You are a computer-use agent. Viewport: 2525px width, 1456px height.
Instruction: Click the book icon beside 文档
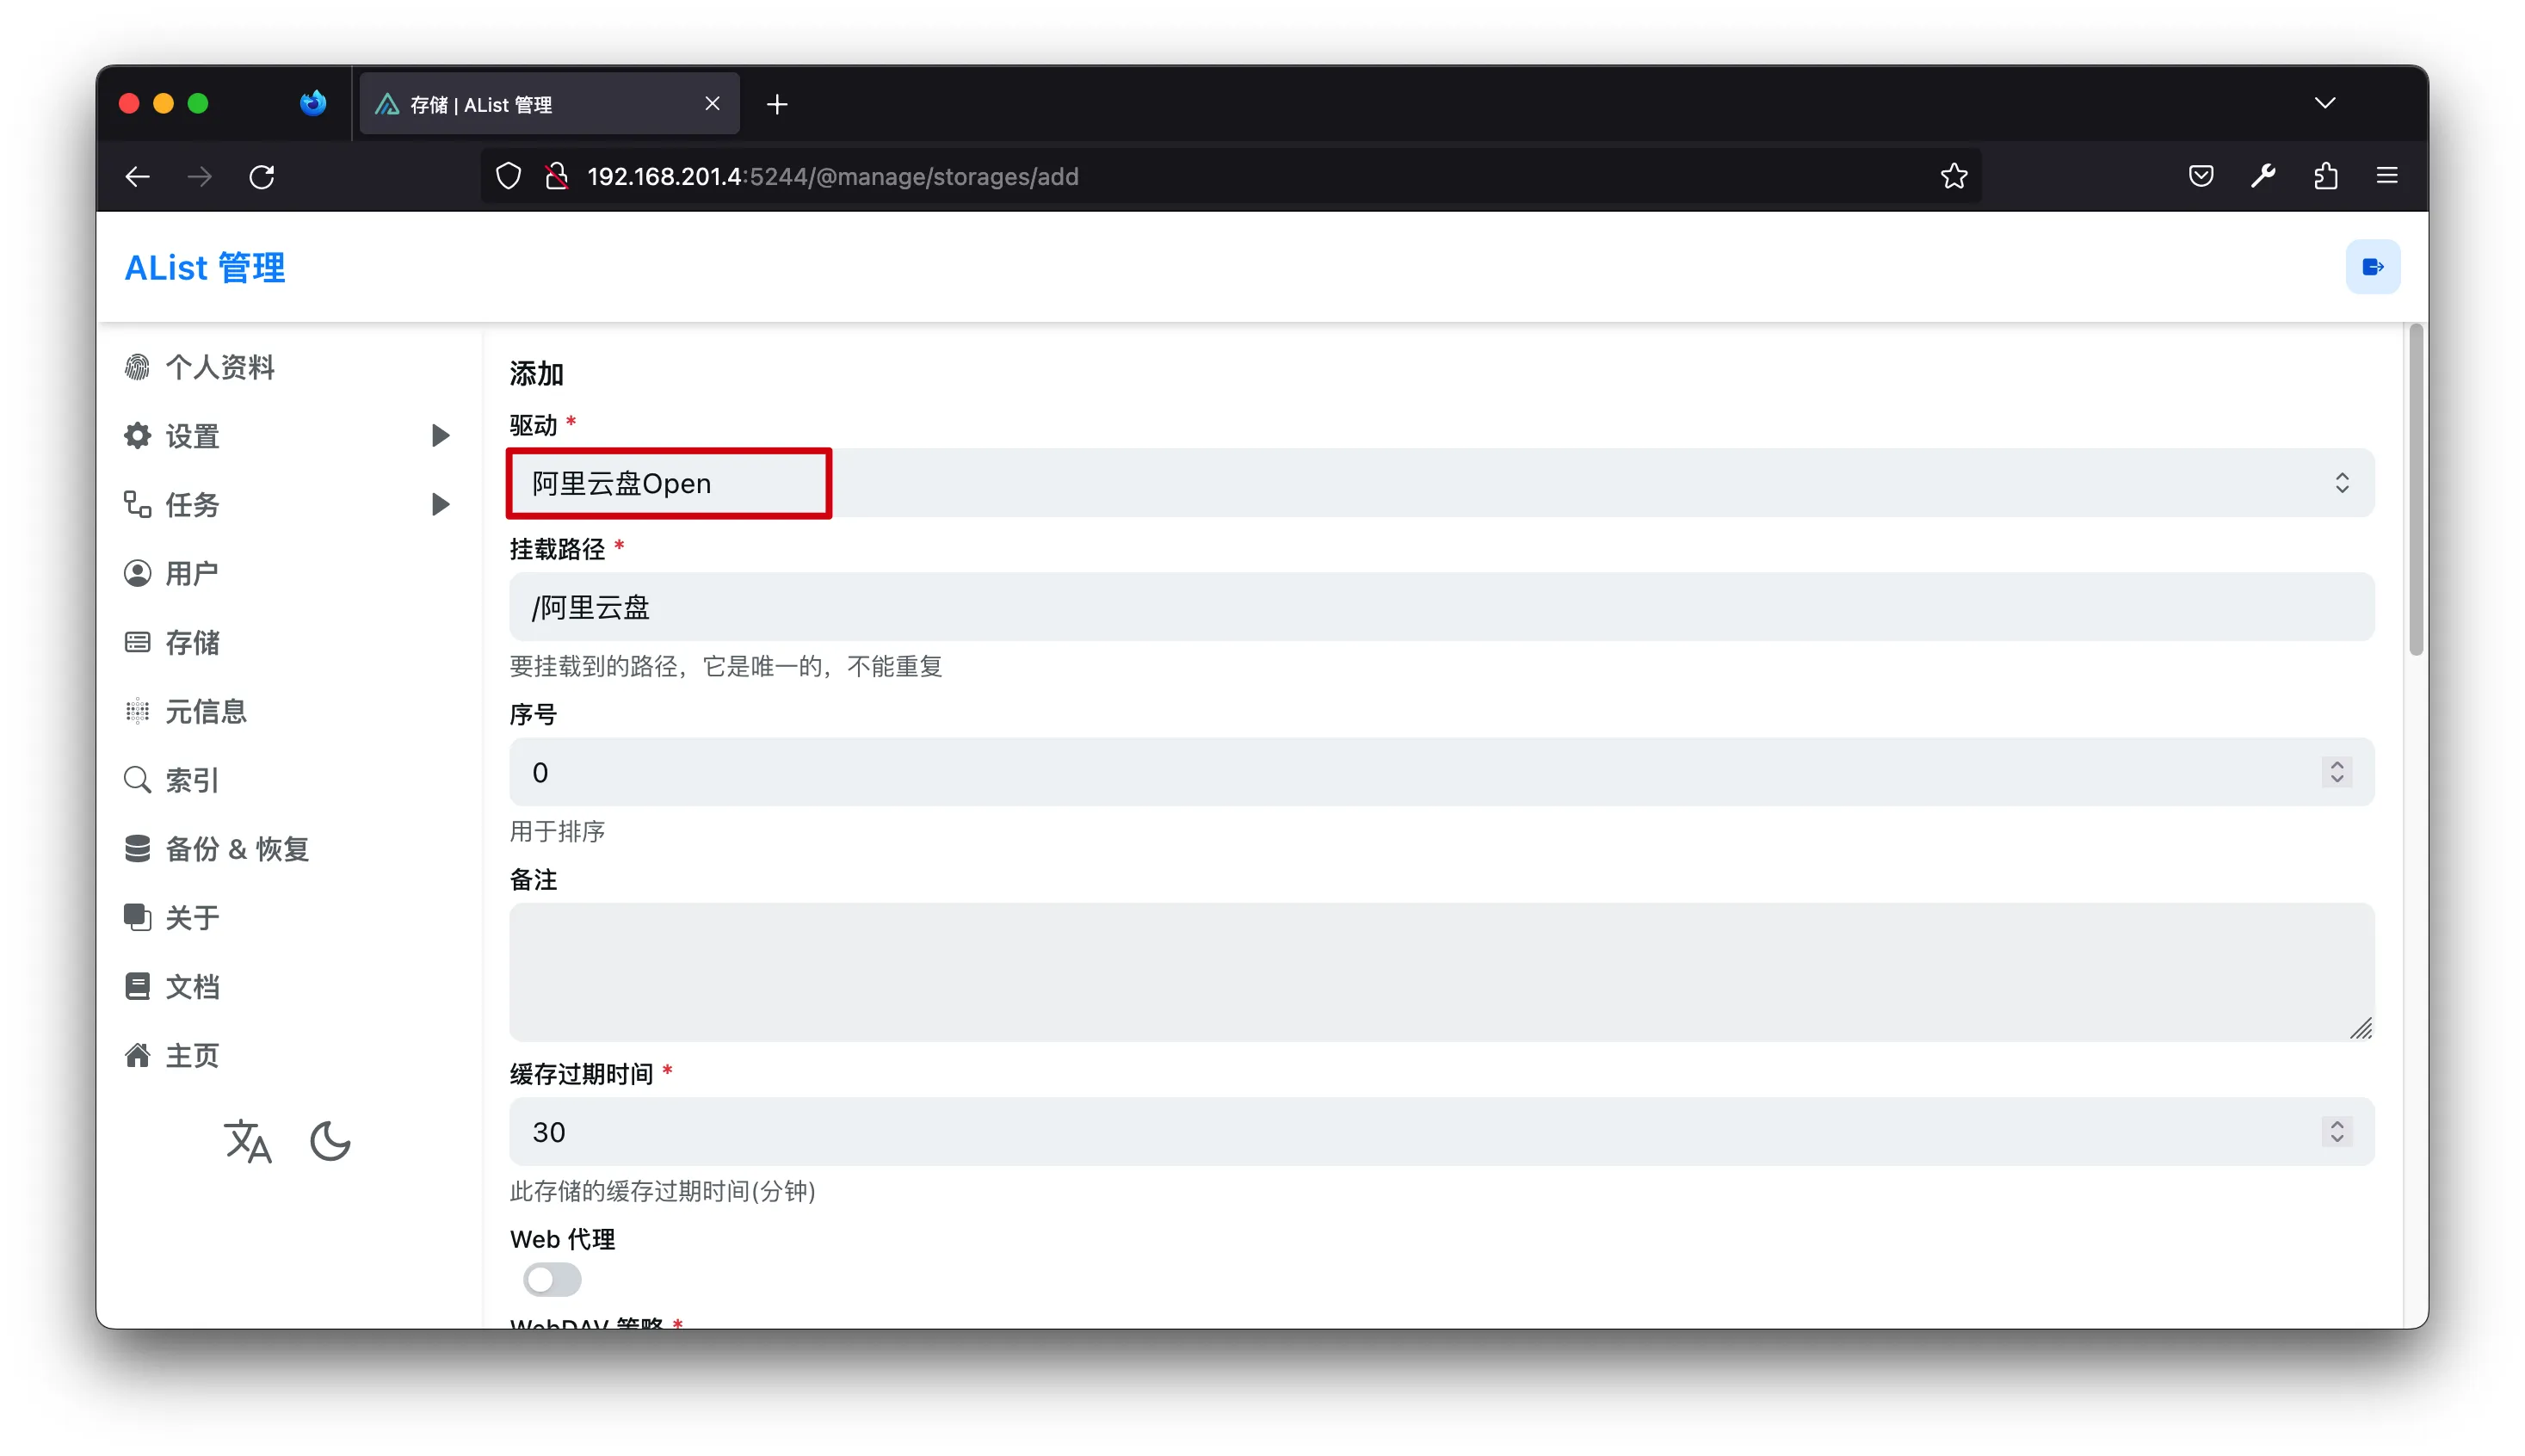tap(137, 986)
